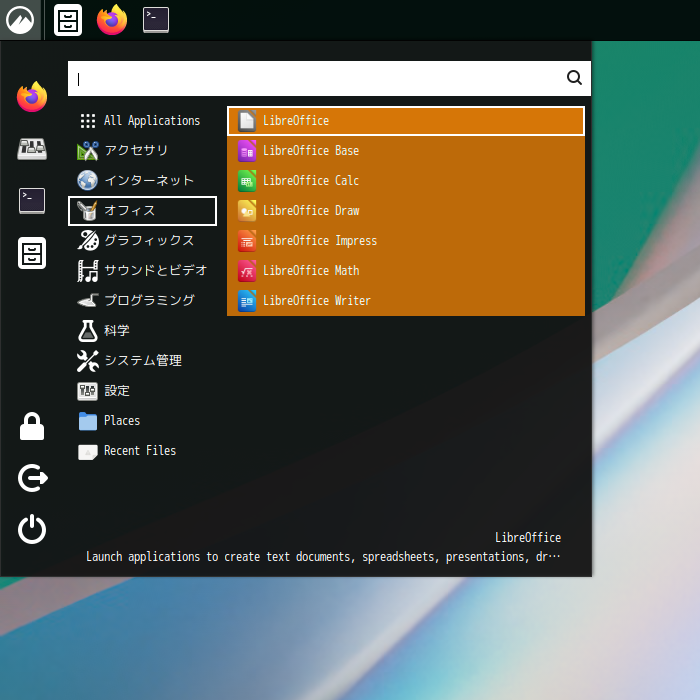Viewport: 700px width, 700px height.
Task: Open Firefox from the menu favorites sidebar
Action: 32,97
